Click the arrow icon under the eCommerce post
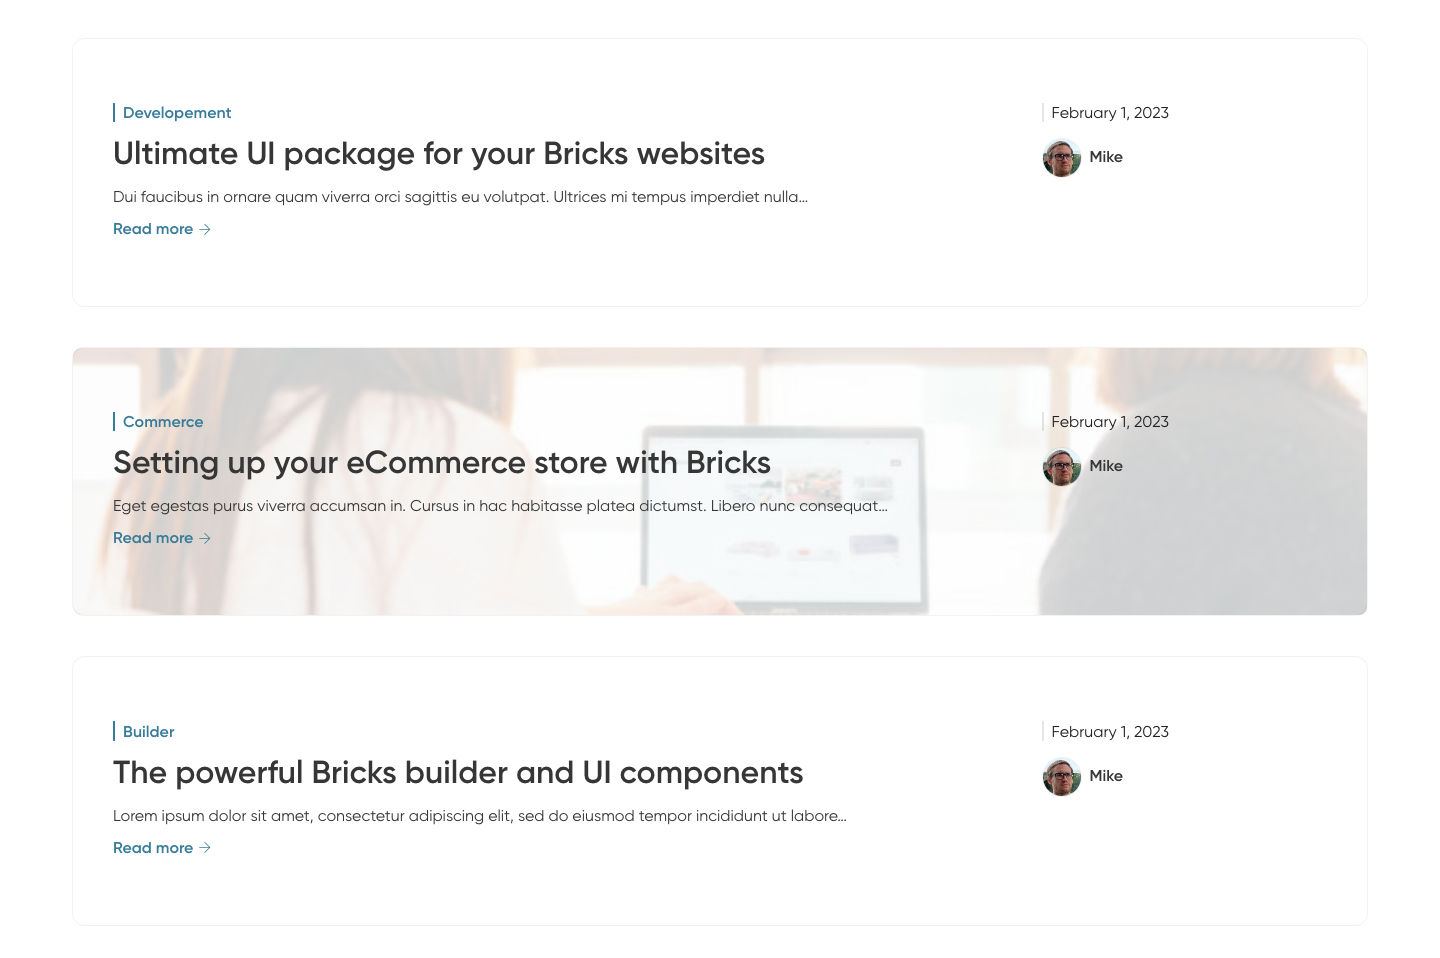This screenshot has width=1440, height=958. coord(205,538)
